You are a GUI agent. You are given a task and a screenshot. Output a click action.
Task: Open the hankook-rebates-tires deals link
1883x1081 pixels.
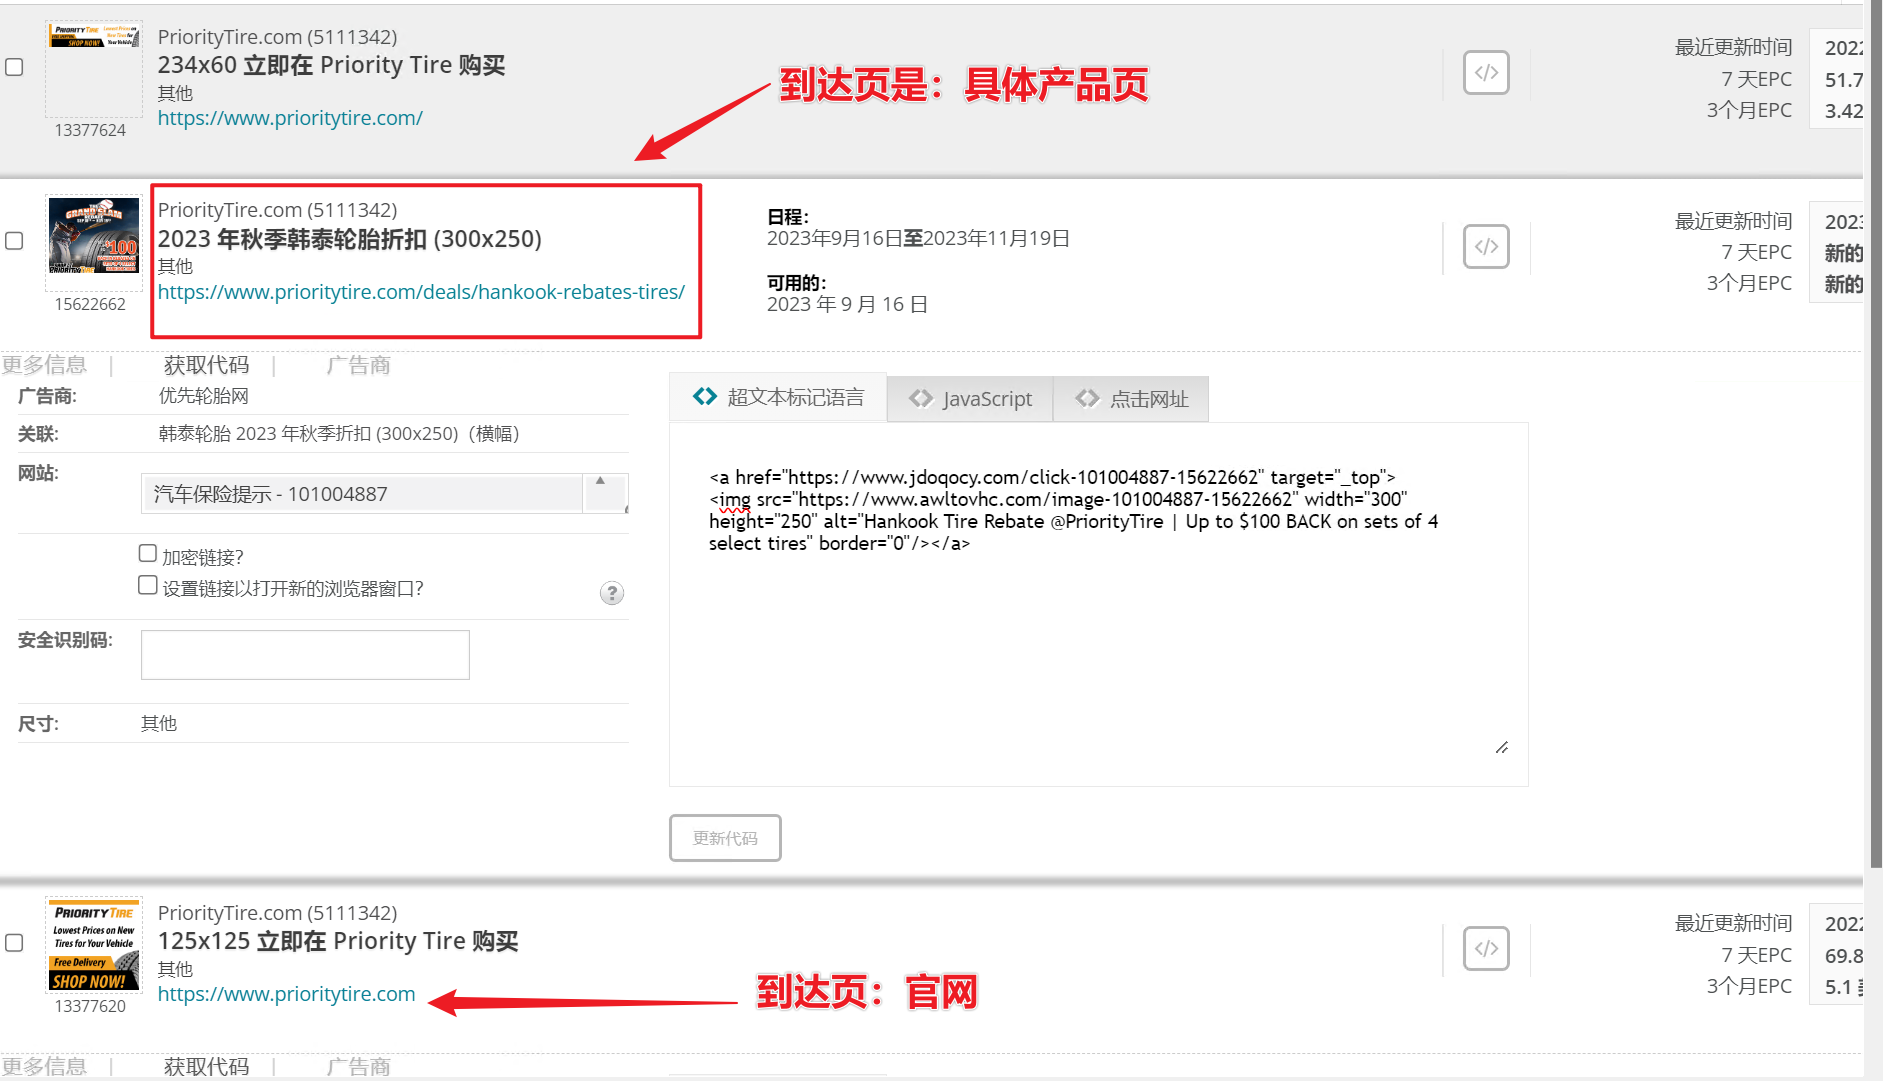pyautogui.click(x=421, y=292)
